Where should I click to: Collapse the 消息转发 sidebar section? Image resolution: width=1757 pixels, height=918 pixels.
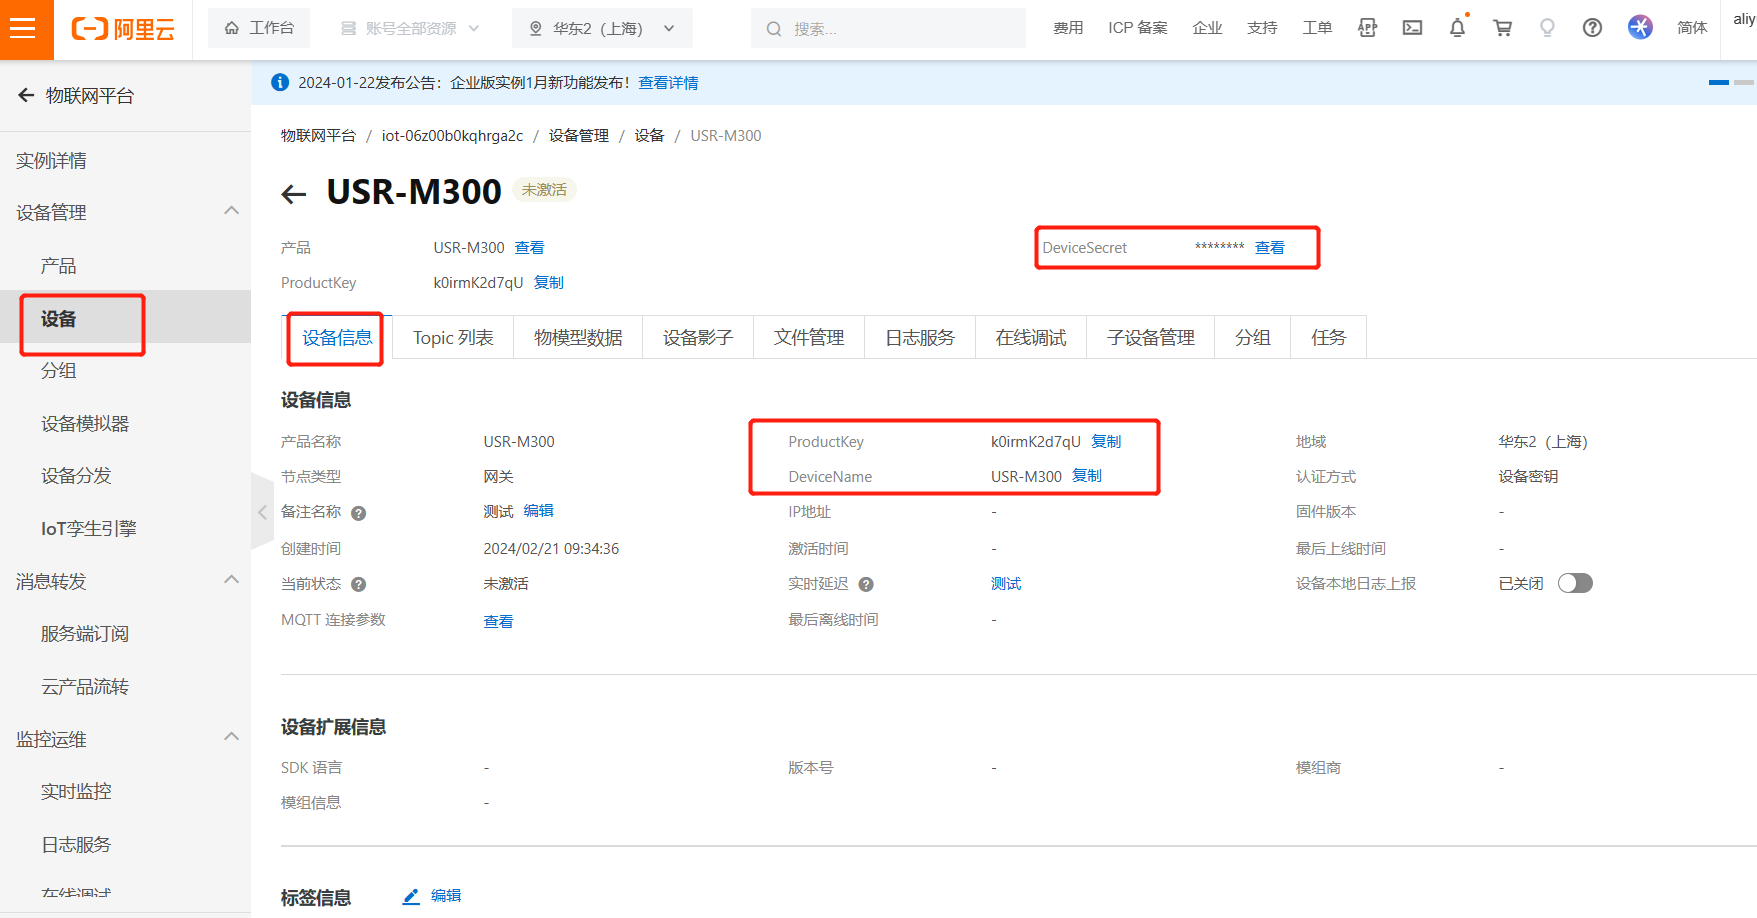pyautogui.click(x=231, y=580)
